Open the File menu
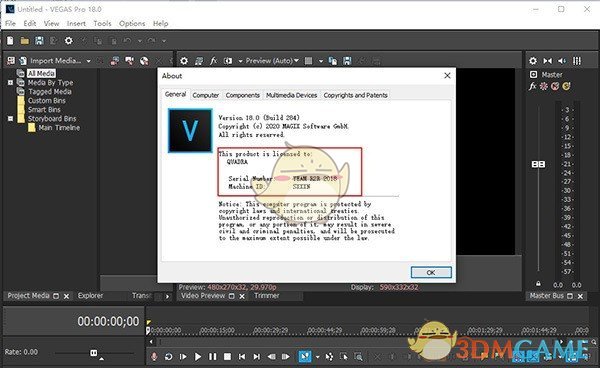600x368 pixels. [x=10, y=23]
